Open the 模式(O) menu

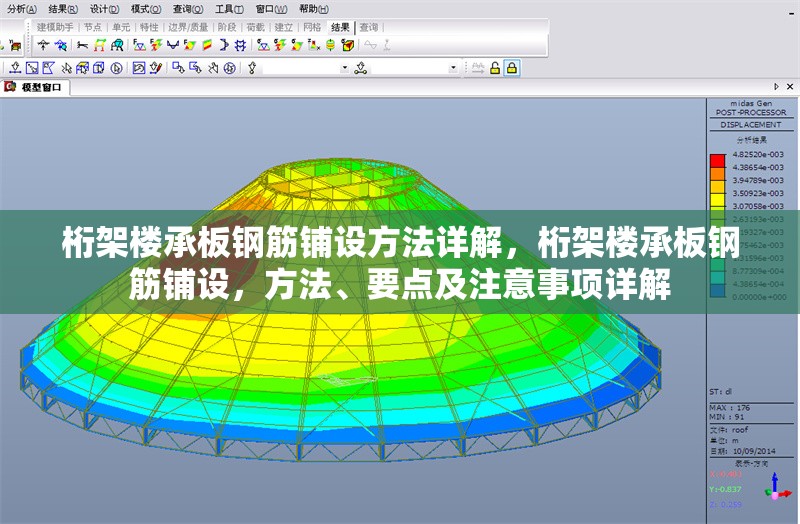(x=146, y=9)
